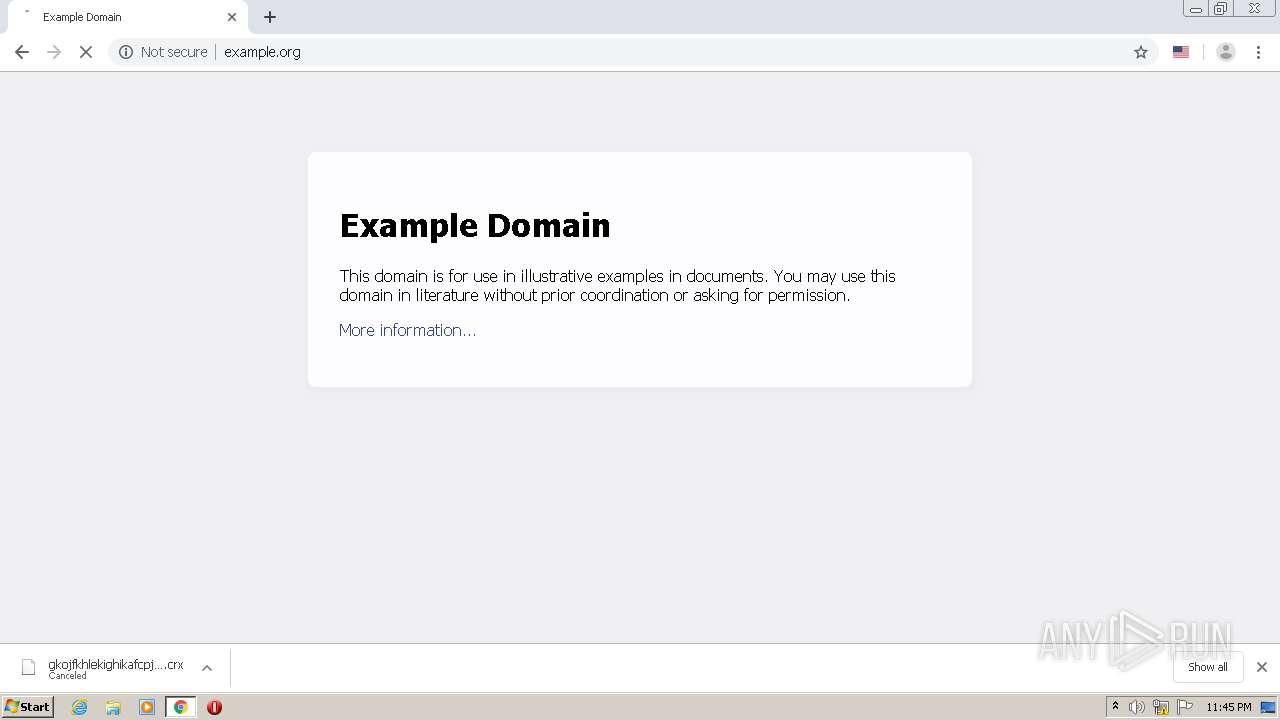
Task: Close the Chrome window
Action: 1254,9
